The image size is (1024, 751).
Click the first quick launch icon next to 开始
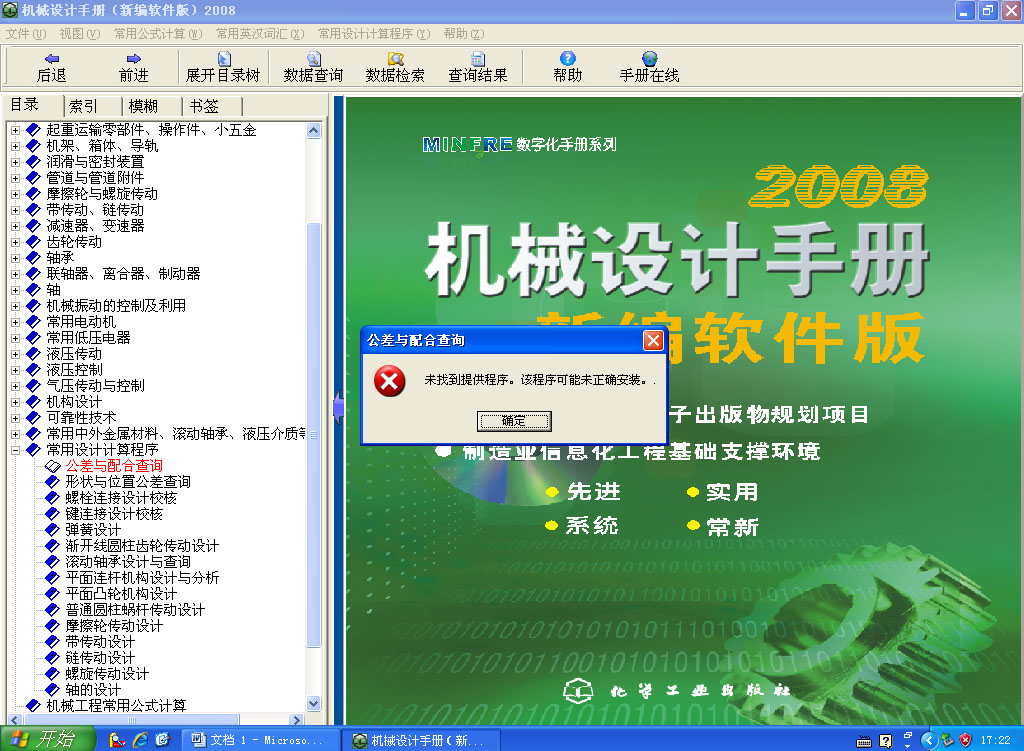pos(117,739)
